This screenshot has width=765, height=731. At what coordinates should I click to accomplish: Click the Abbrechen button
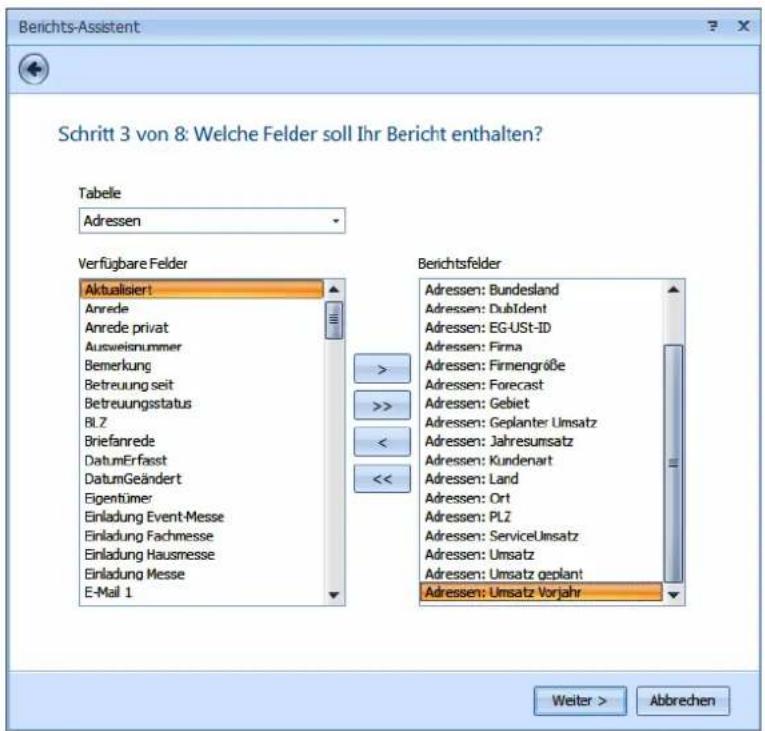(683, 701)
